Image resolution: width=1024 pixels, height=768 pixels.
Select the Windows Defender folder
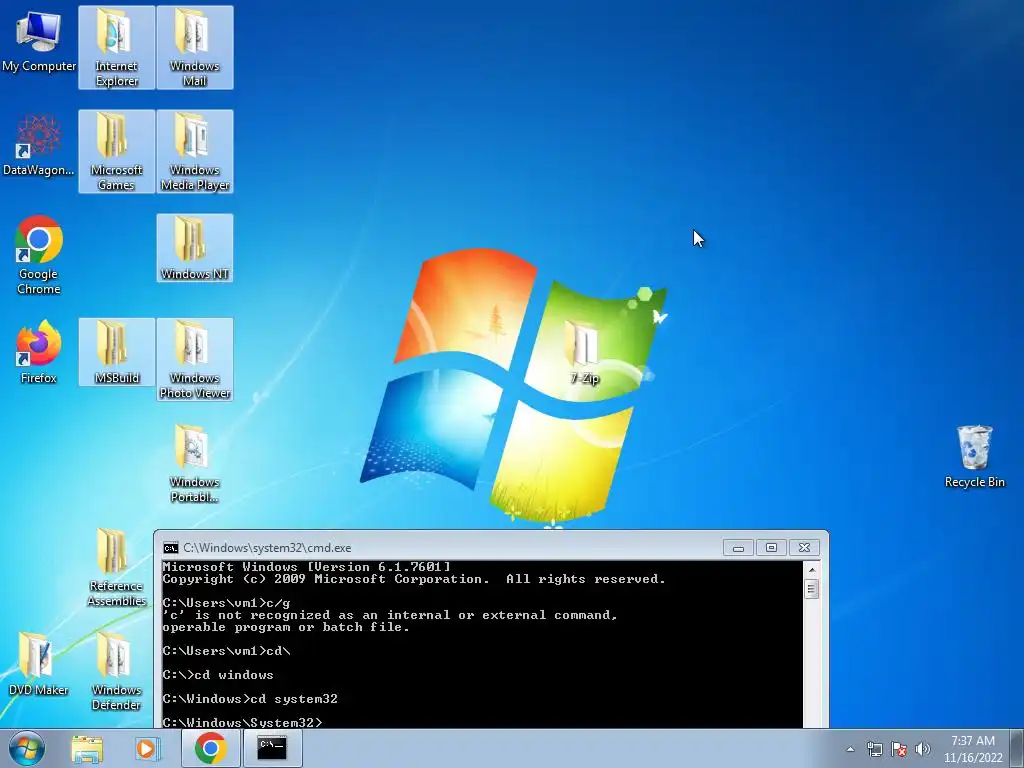pos(116,671)
